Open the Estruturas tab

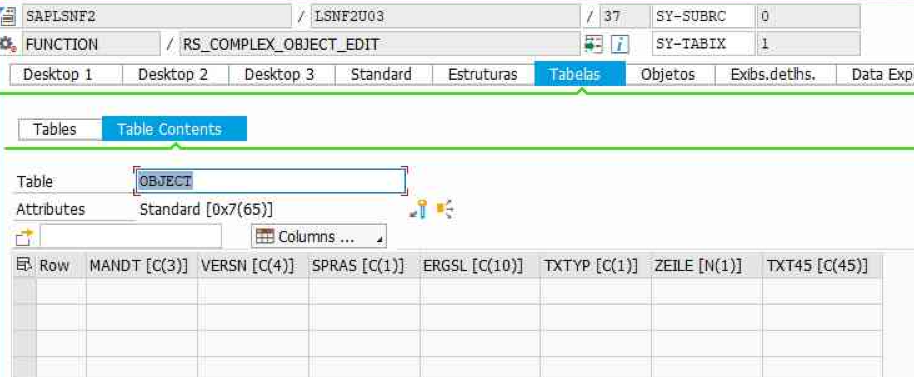(483, 75)
